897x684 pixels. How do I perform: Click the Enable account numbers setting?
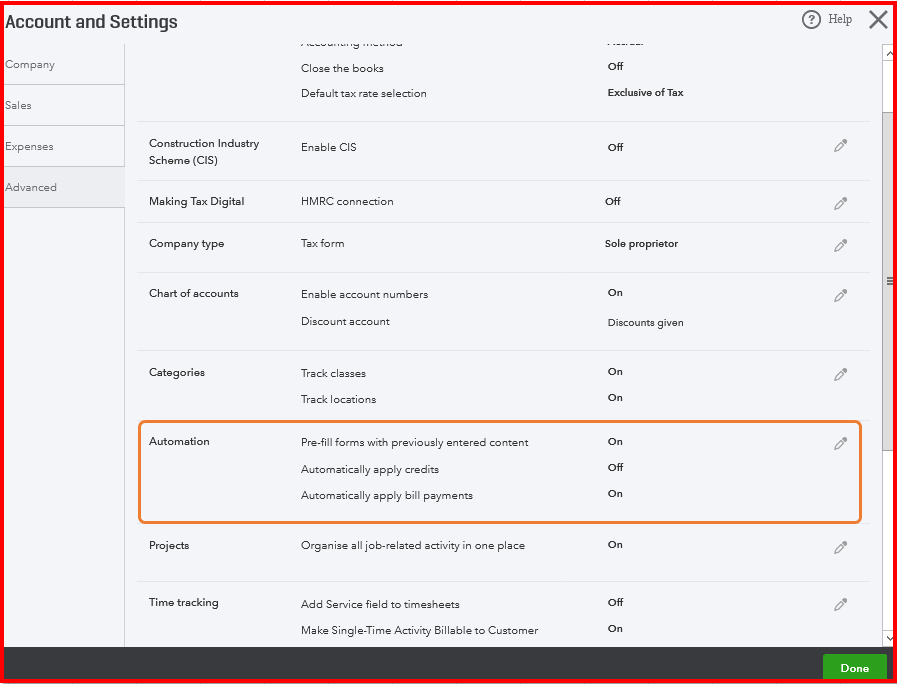(x=364, y=294)
